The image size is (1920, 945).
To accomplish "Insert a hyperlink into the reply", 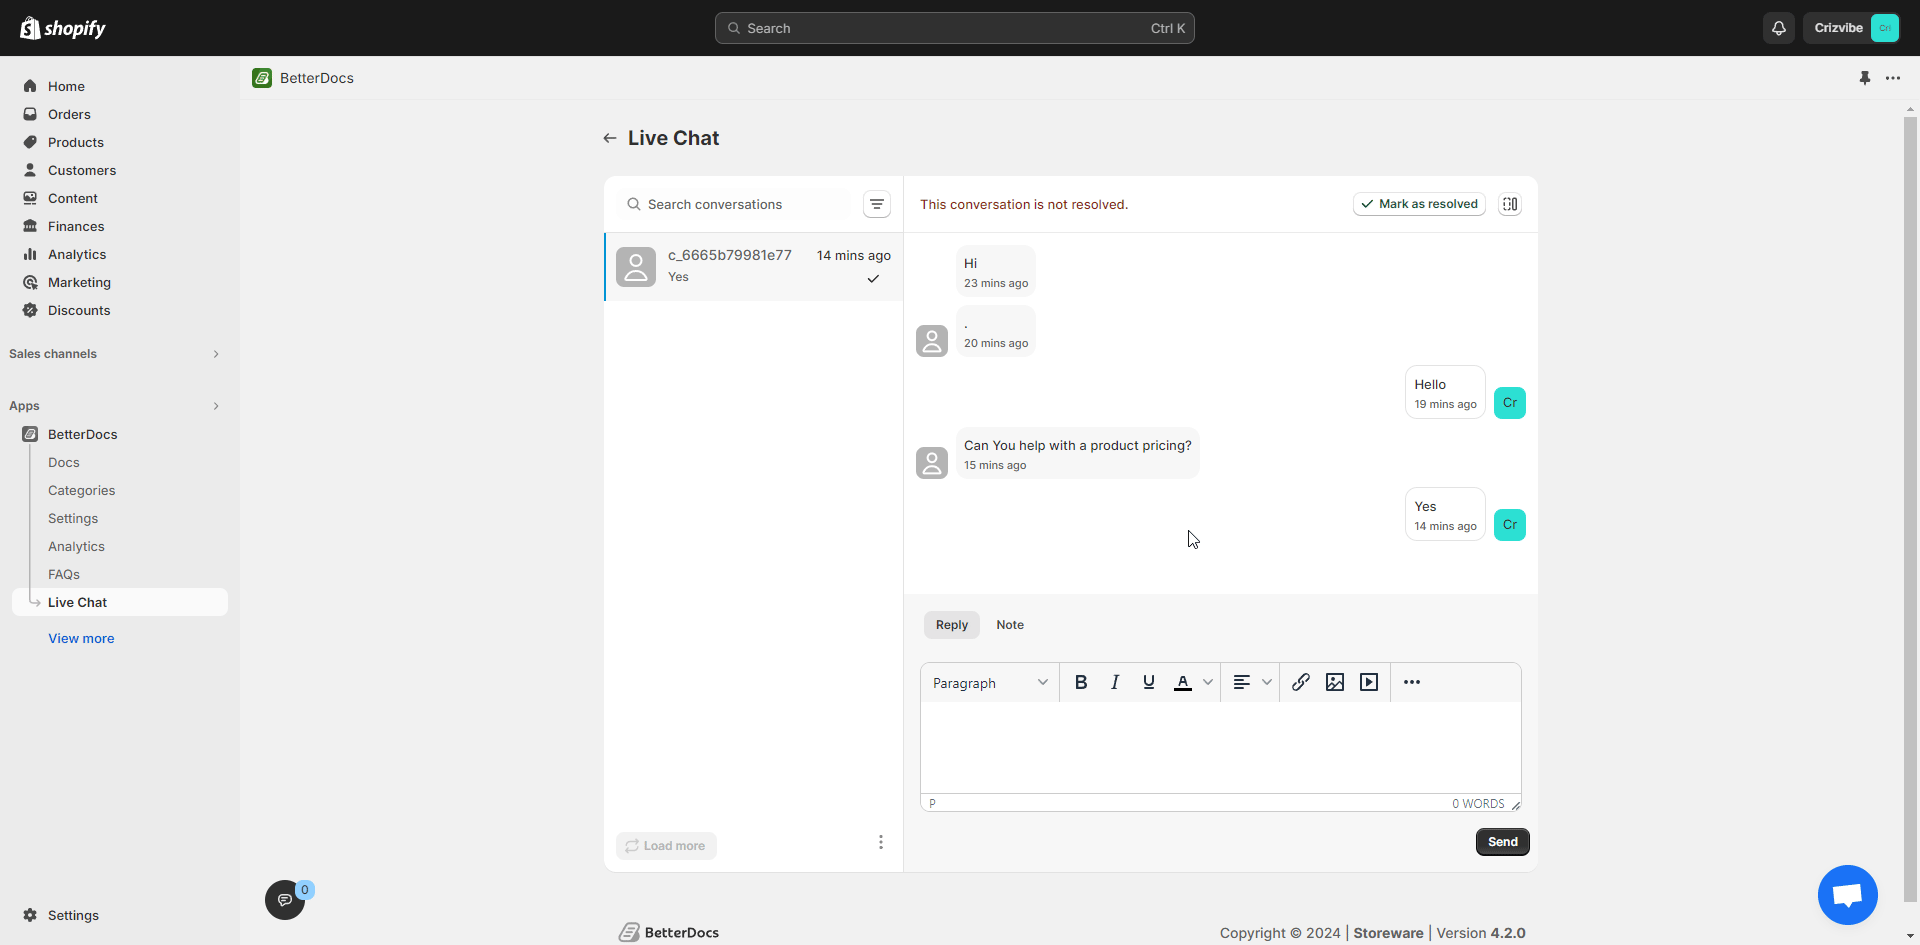I will [x=1301, y=682].
